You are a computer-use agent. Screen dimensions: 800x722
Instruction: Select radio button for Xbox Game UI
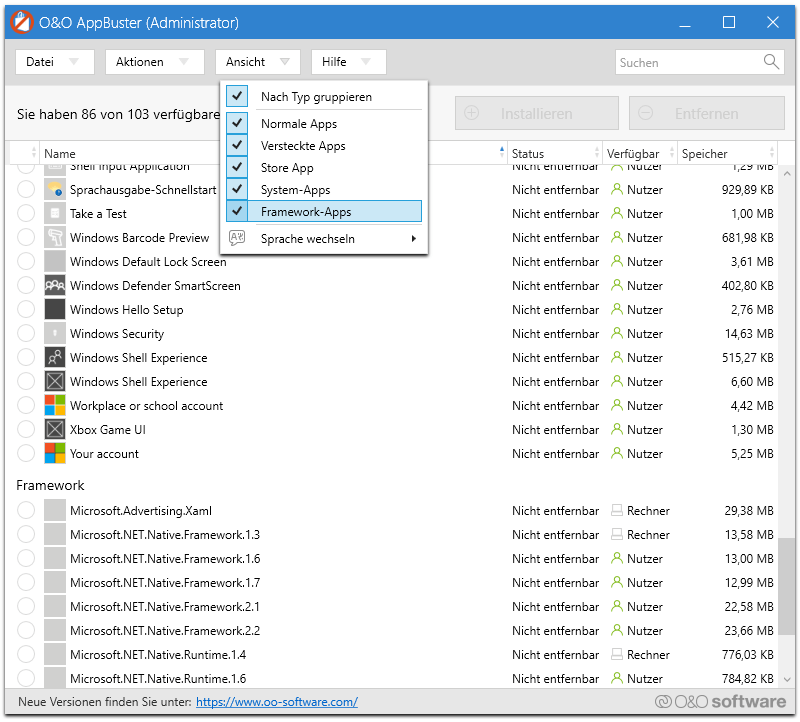26,429
